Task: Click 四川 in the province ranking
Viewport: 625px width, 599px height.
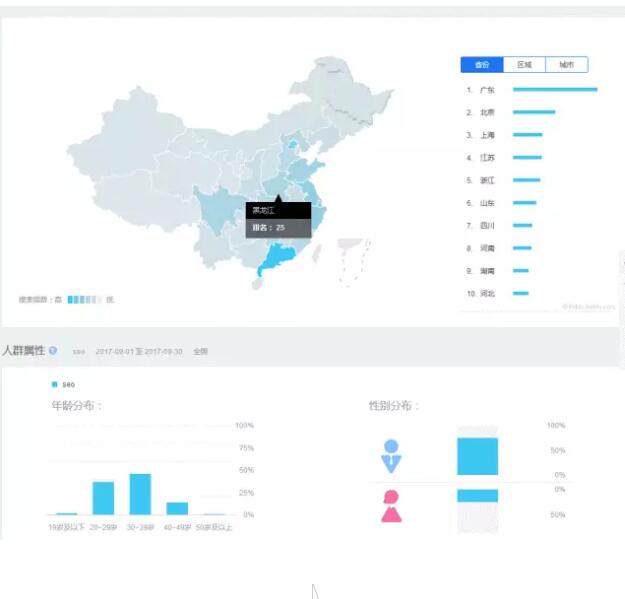Action: pos(487,226)
